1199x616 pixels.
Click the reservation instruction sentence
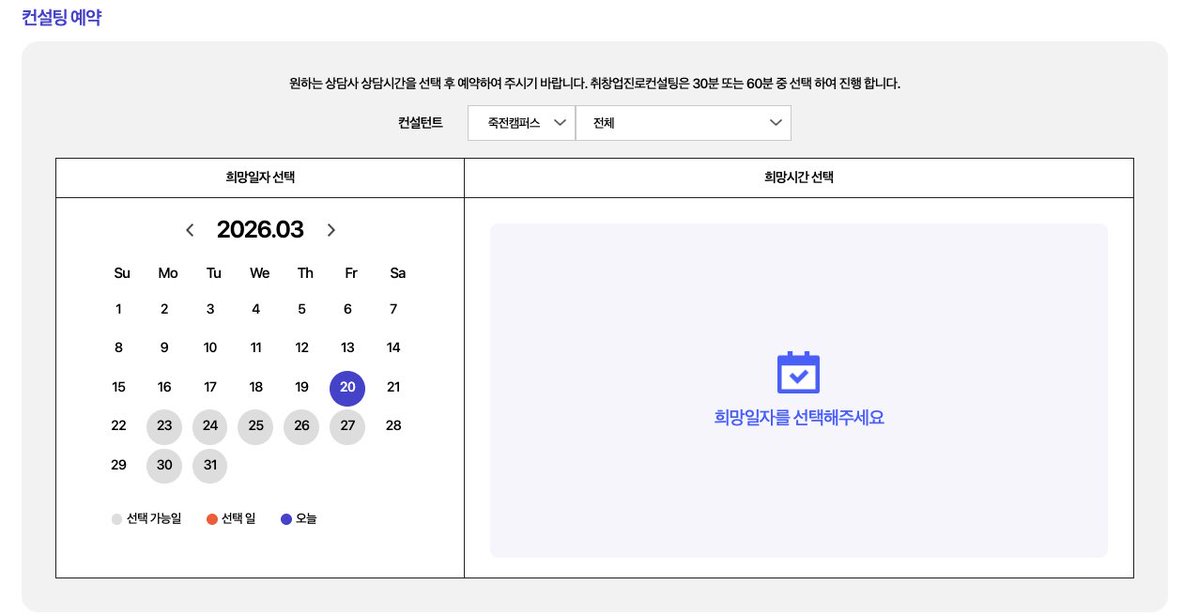point(595,83)
